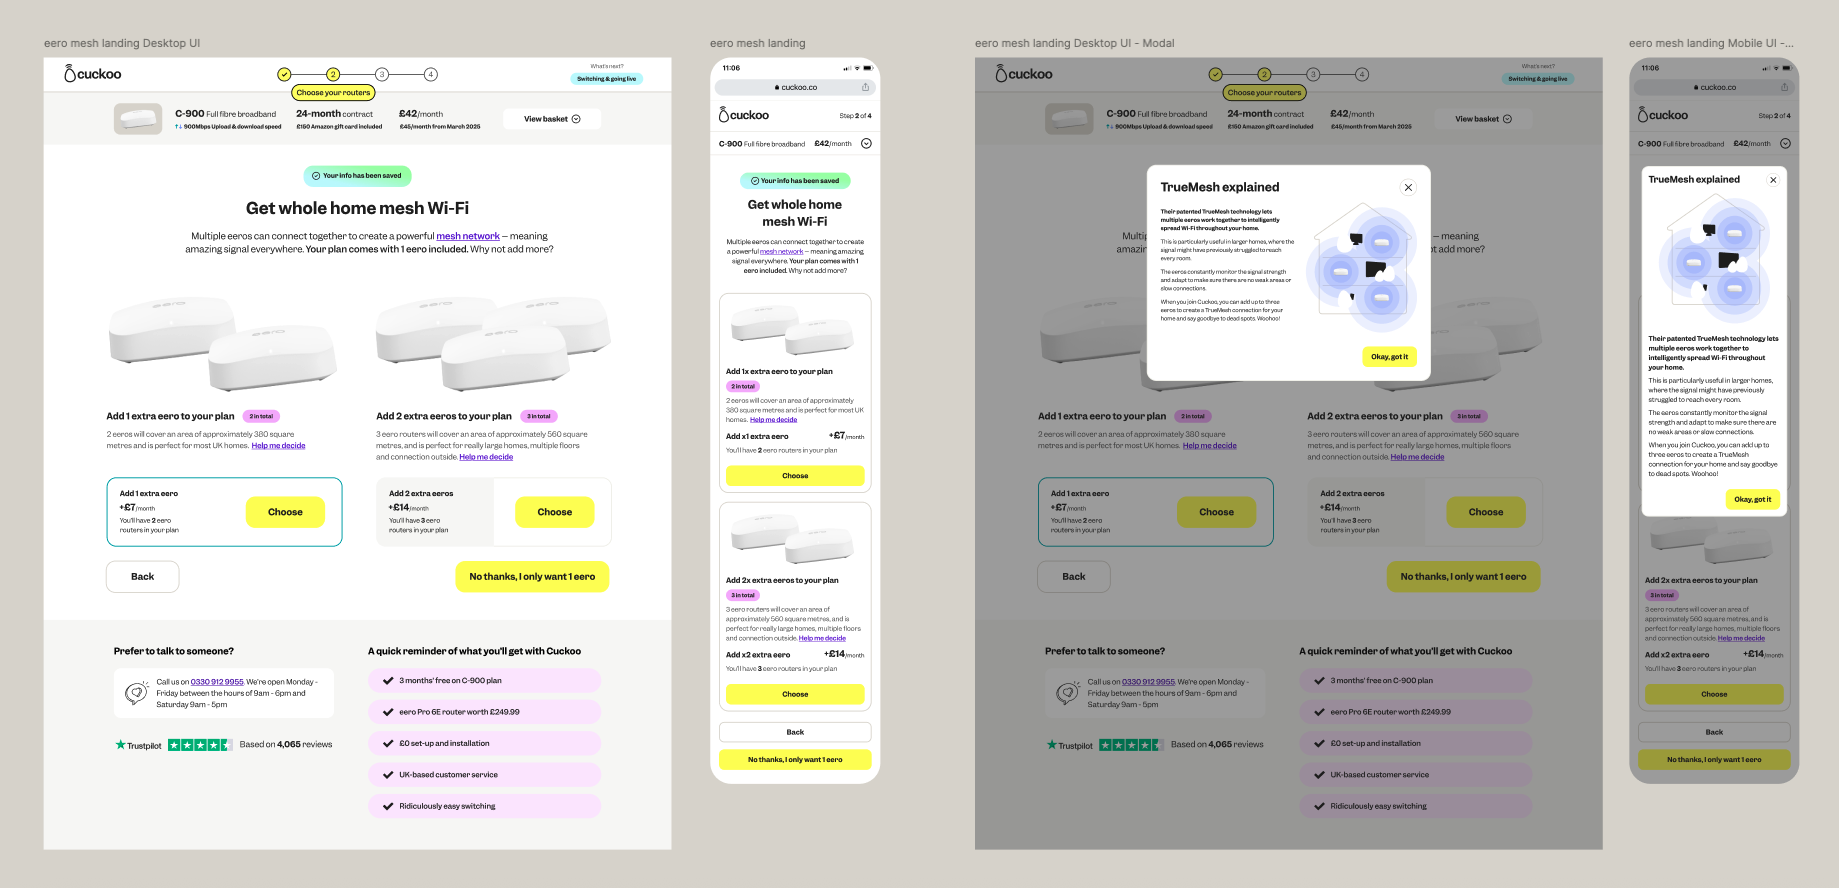Click the speech-bubble heart icon in Desktop UI contact card
1839x888 pixels.
[137, 693]
